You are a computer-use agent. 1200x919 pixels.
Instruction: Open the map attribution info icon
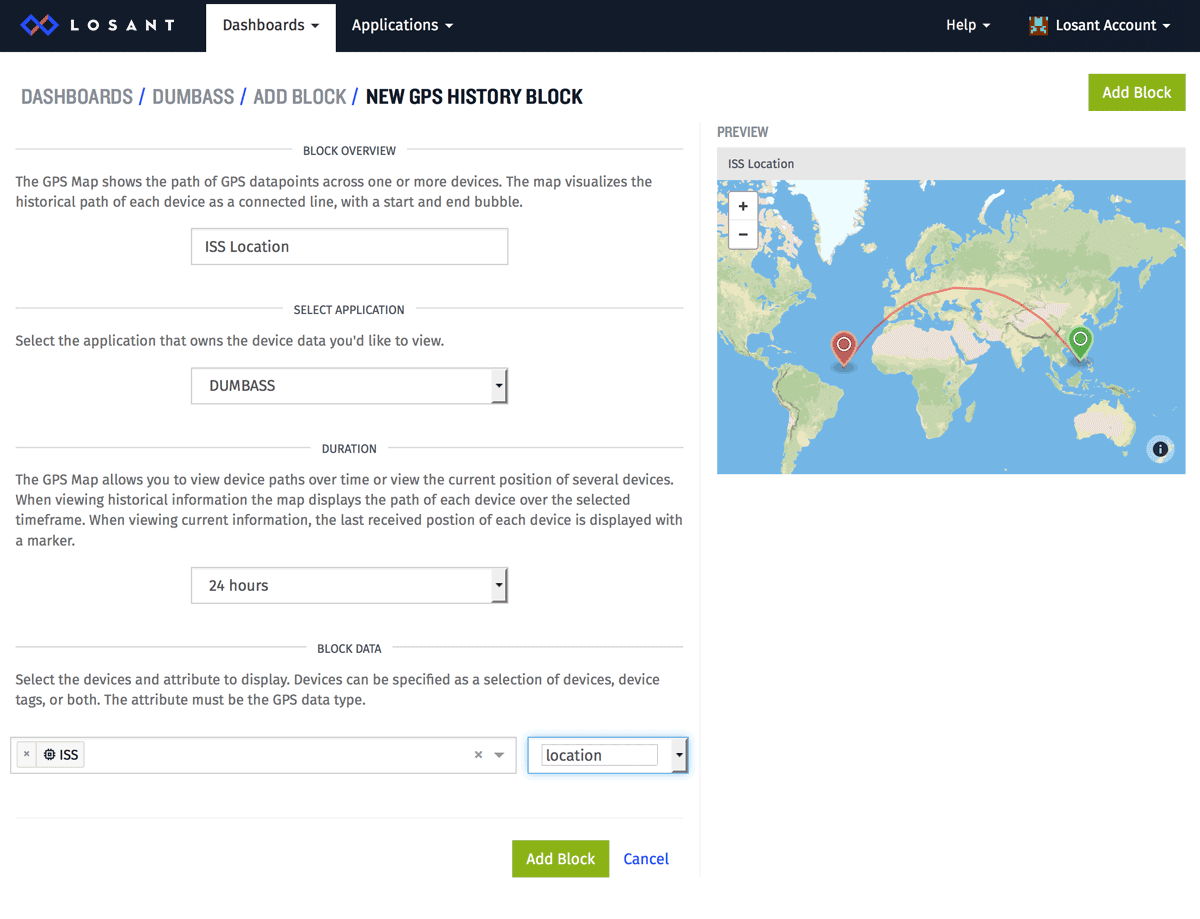[1160, 449]
